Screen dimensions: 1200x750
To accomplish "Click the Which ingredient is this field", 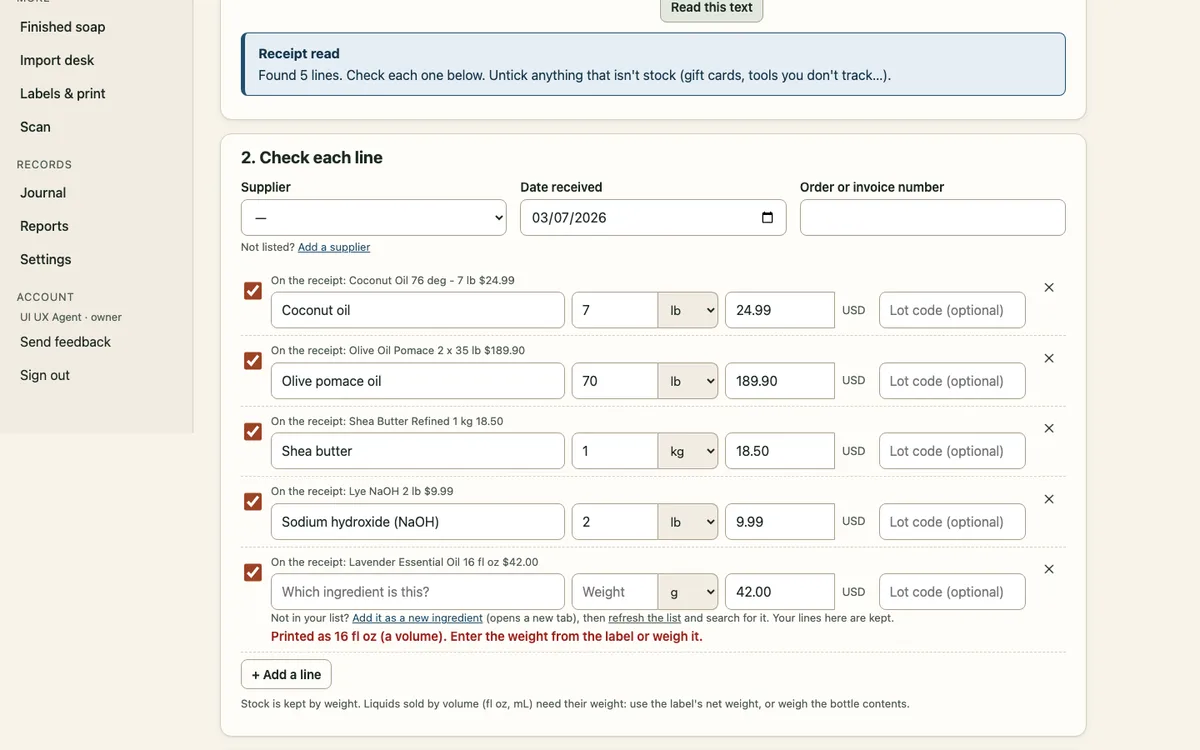I will [x=418, y=592].
